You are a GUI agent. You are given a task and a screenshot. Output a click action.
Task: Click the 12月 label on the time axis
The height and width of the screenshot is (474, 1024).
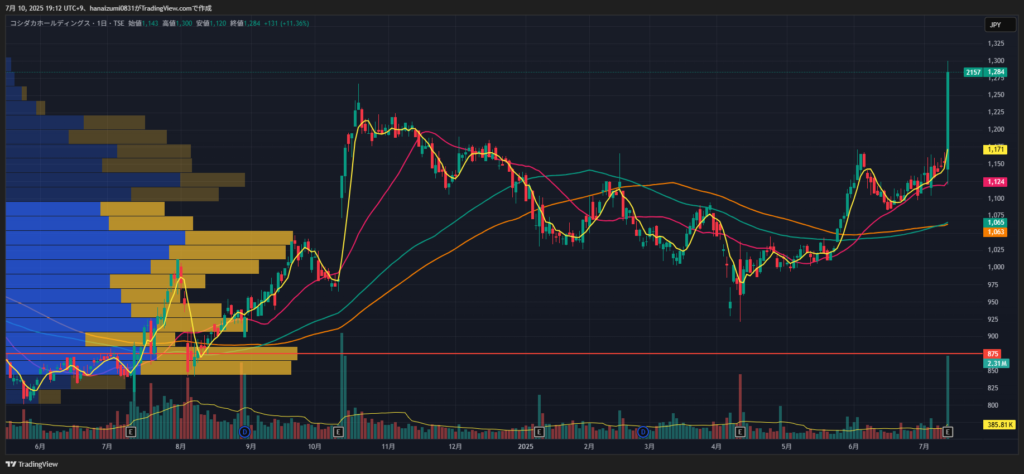(456, 447)
